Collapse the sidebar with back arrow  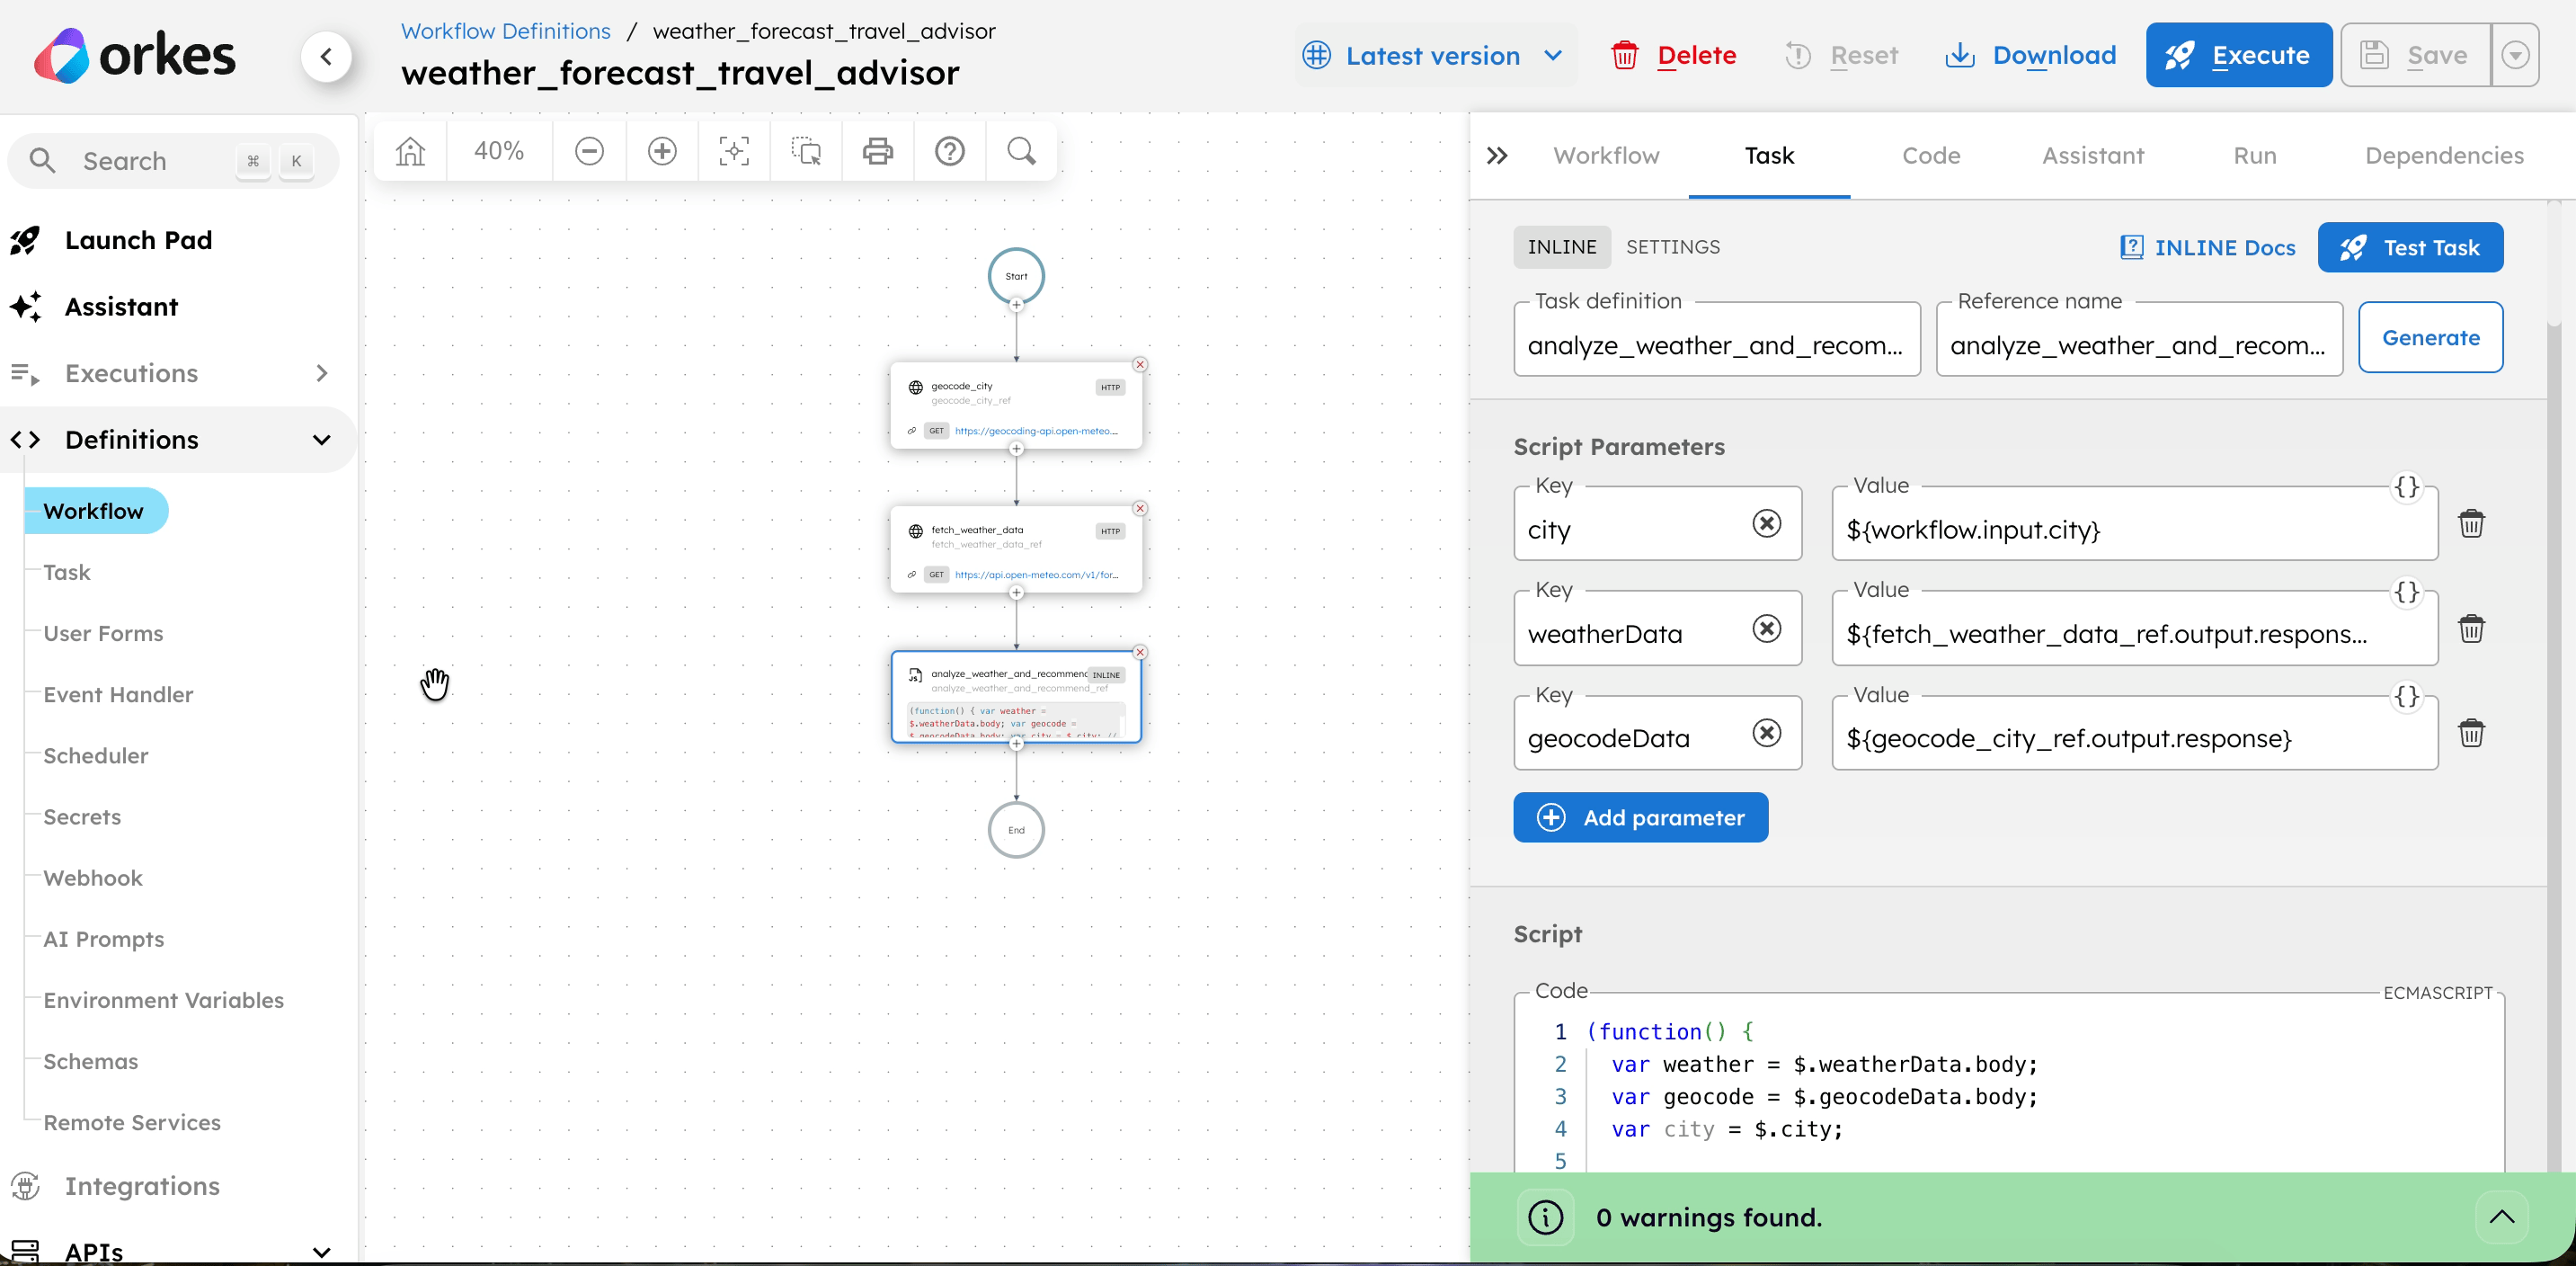(x=328, y=56)
